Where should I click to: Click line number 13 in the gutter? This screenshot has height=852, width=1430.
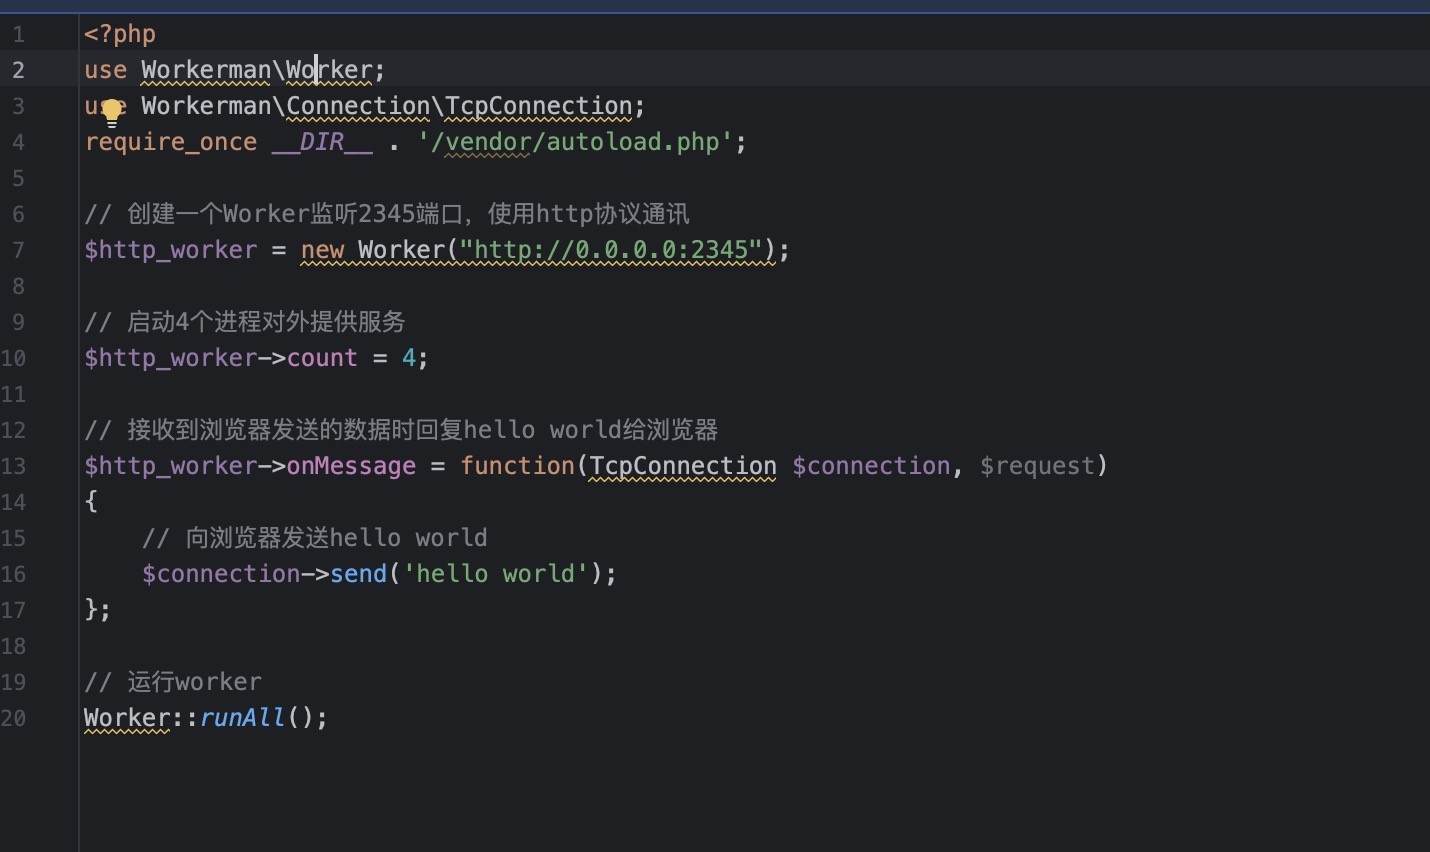(14, 466)
